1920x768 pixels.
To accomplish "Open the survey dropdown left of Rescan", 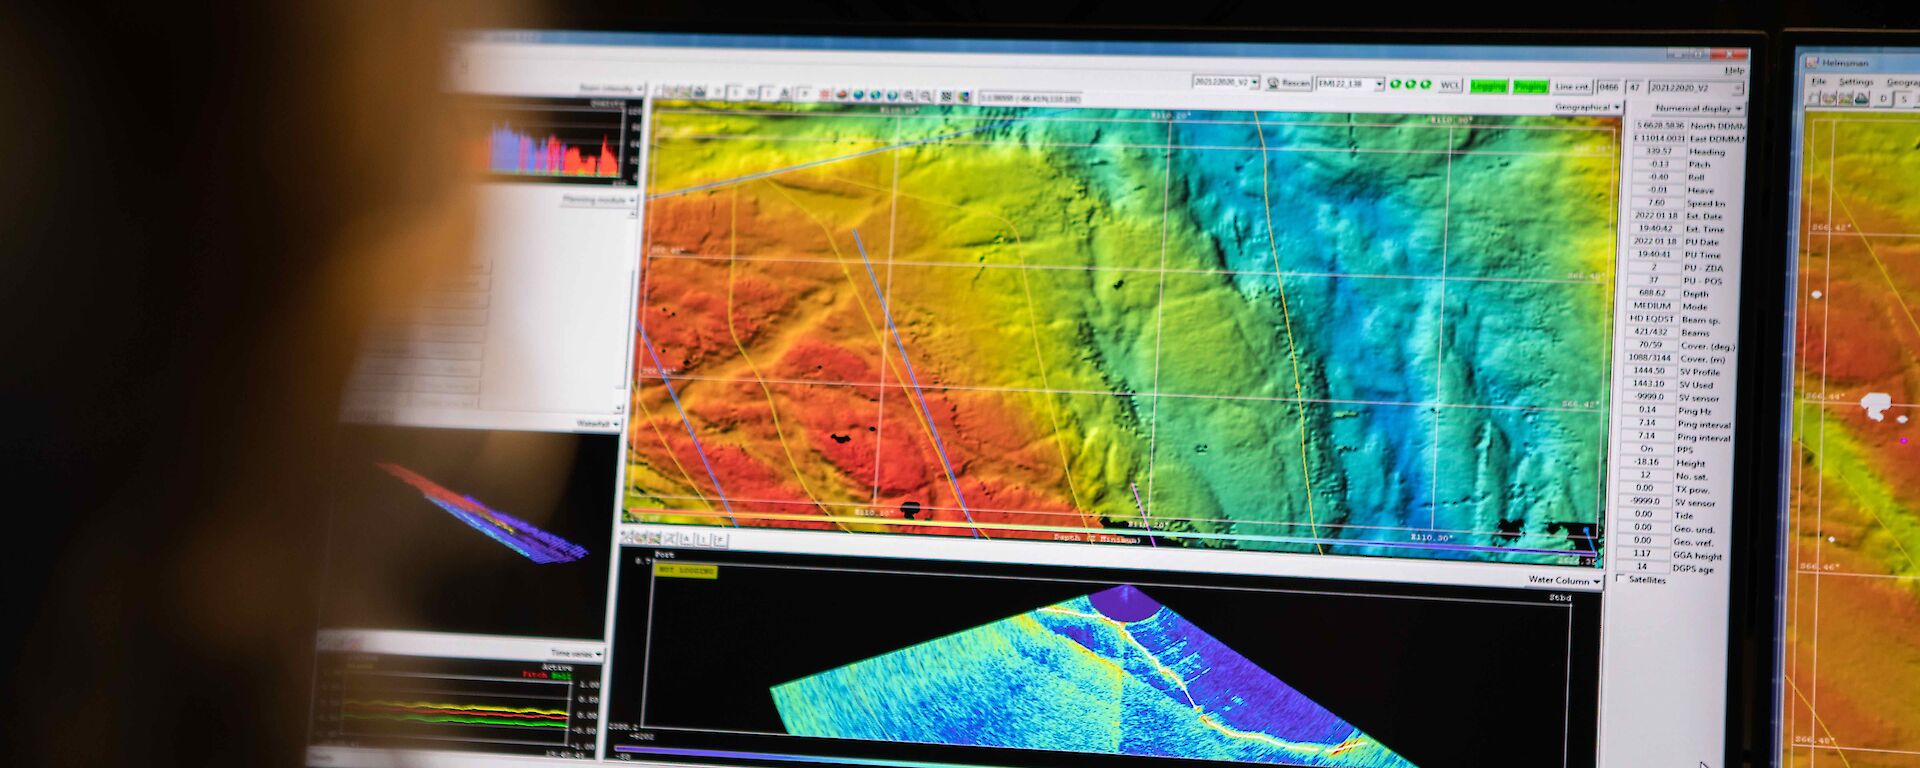I will coord(1226,82).
